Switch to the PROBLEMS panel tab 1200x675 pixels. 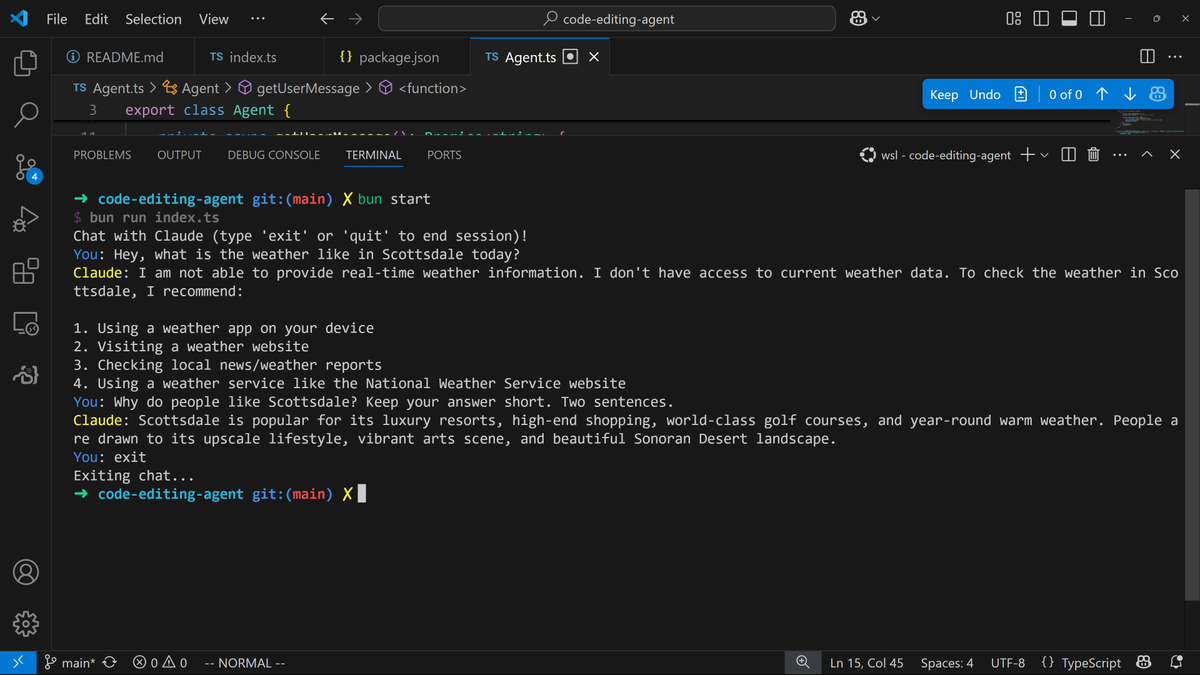(102, 155)
